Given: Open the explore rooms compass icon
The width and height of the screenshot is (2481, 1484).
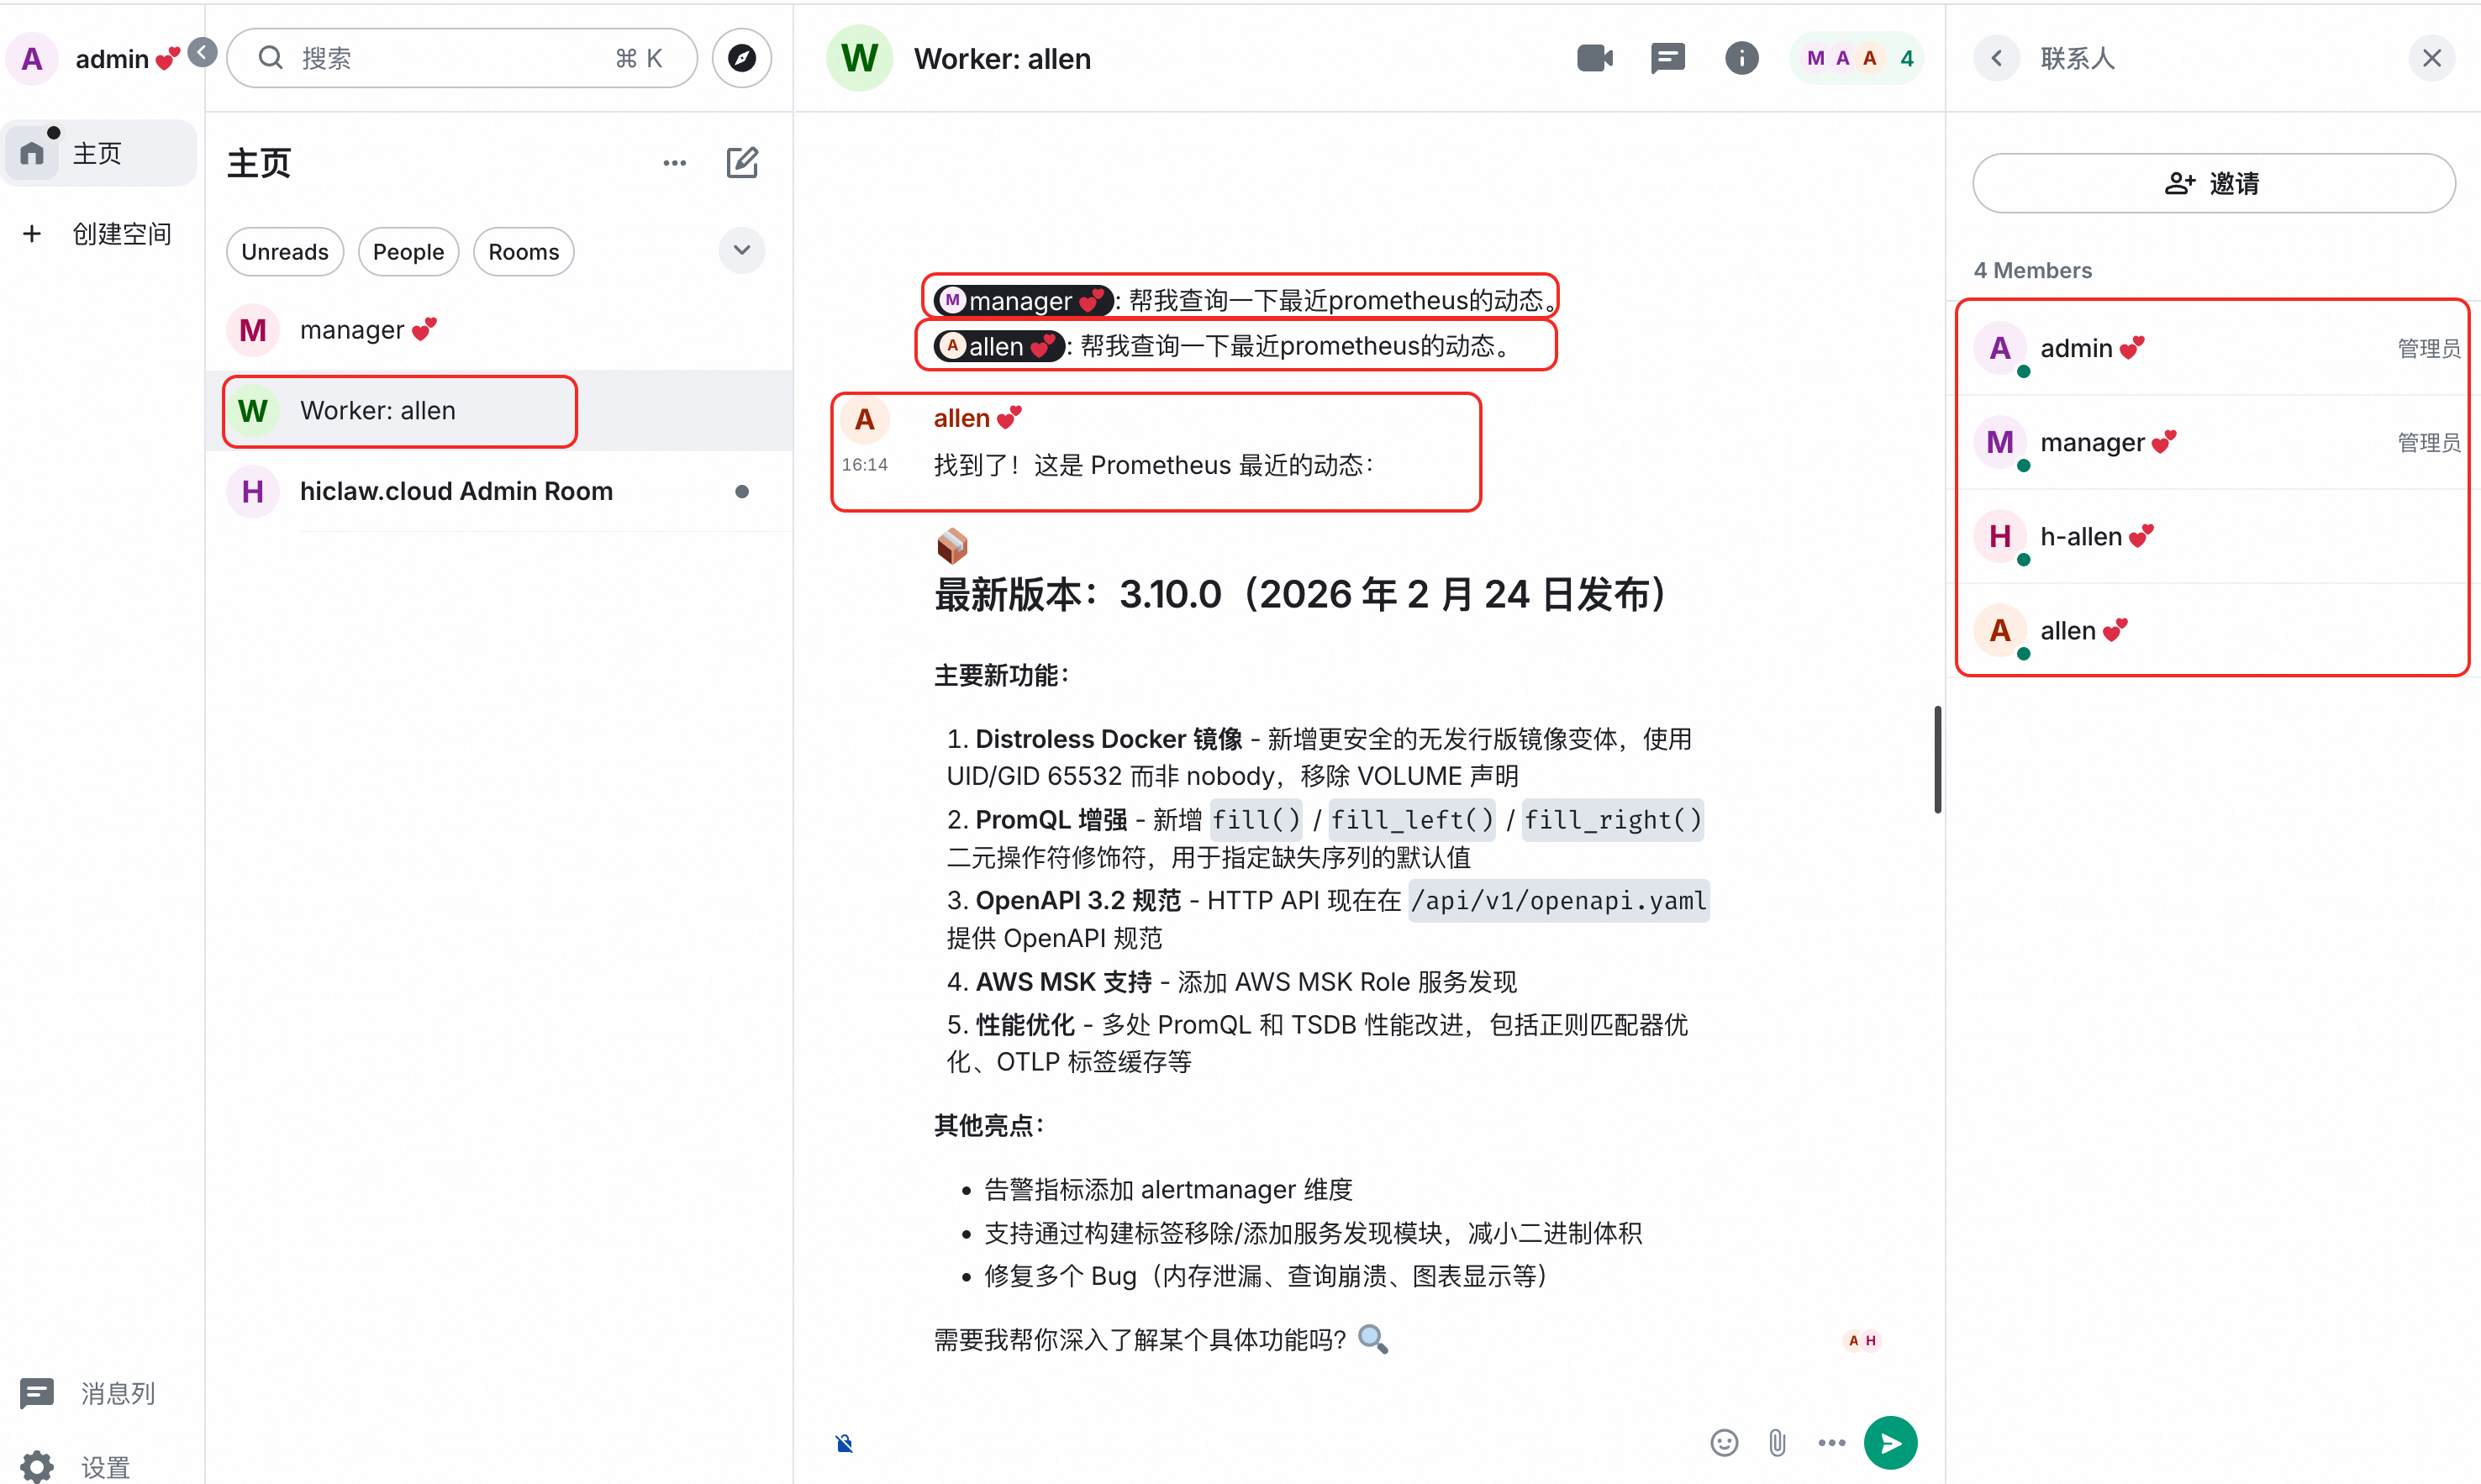Looking at the screenshot, I should [741, 58].
